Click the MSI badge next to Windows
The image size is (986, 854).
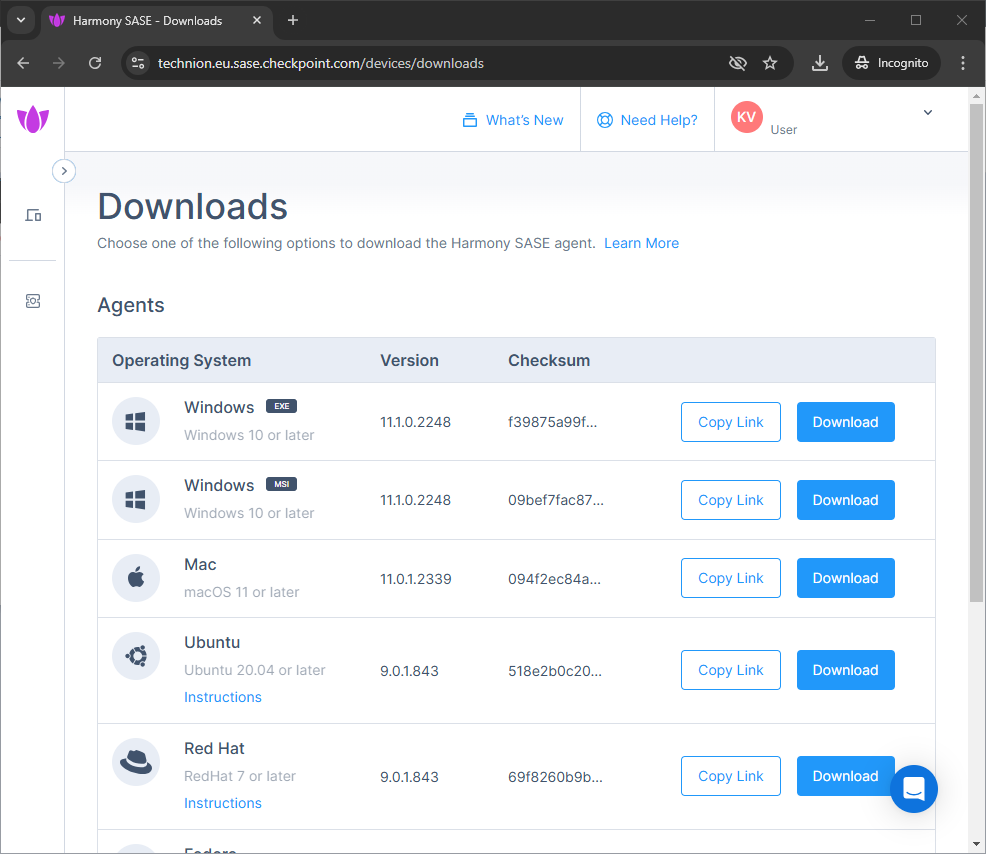(x=281, y=484)
